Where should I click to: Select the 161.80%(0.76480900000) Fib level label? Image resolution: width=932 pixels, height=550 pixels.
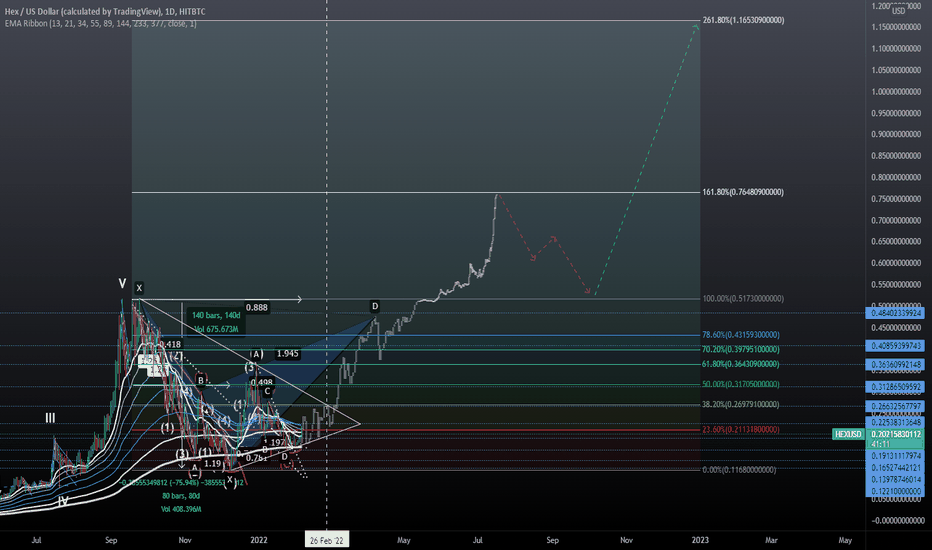tap(743, 192)
